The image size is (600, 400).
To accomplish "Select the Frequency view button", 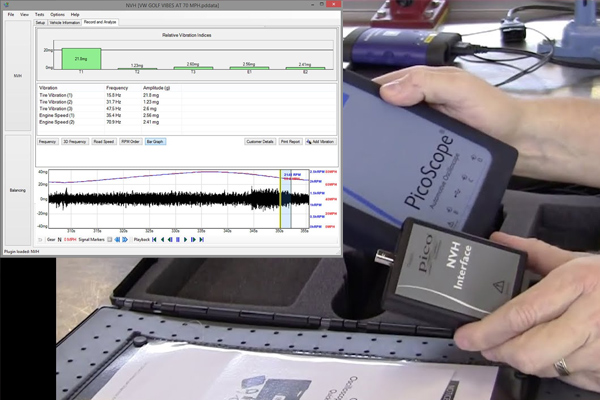I will 47,142.
